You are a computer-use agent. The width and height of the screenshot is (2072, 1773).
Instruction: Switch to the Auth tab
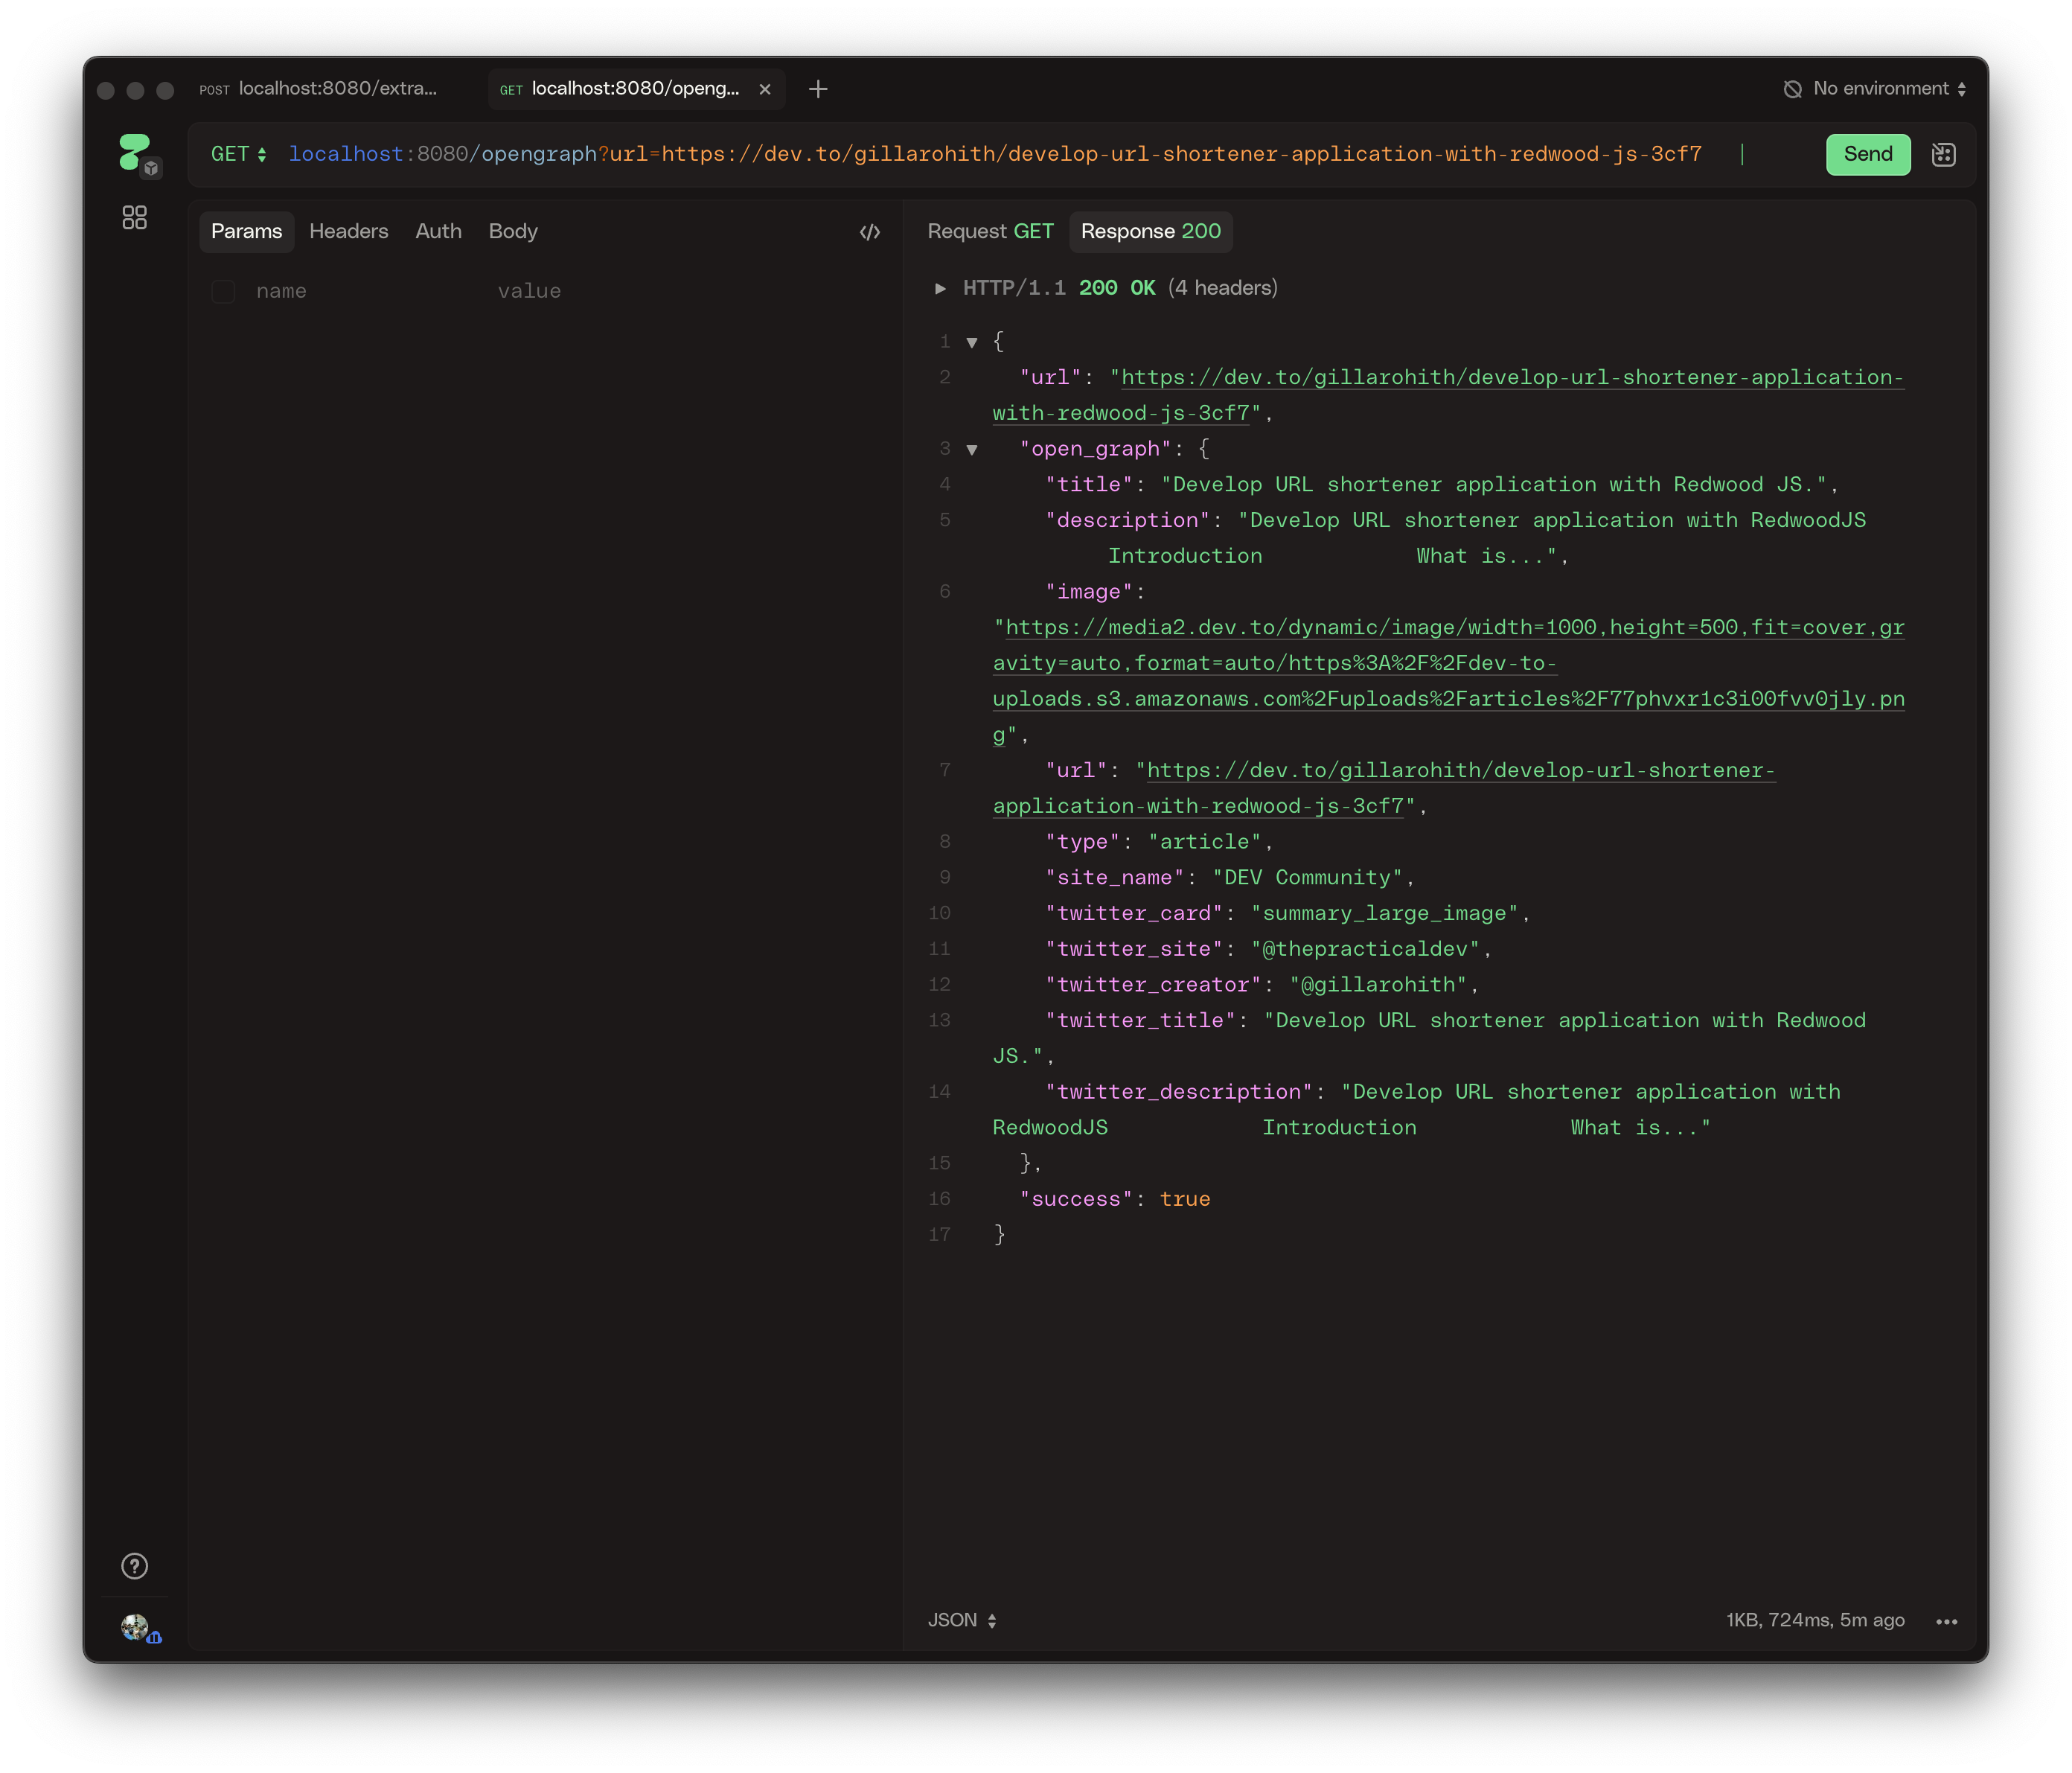click(x=438, y=231)
